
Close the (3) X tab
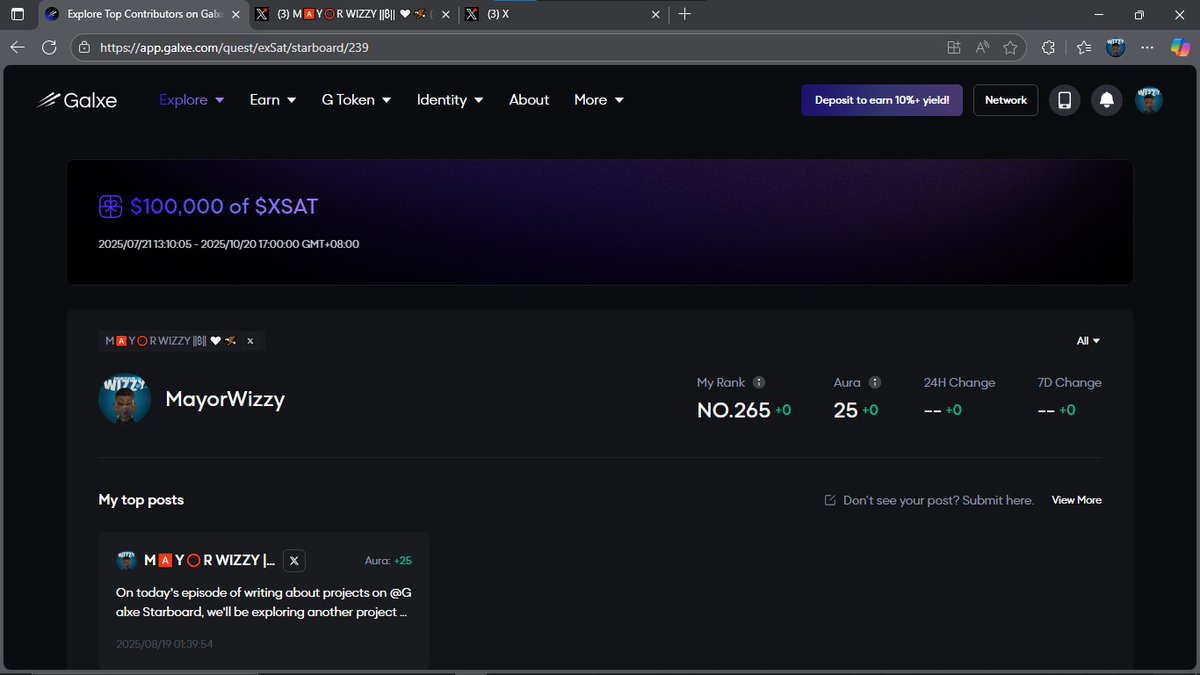coord(655,15)
